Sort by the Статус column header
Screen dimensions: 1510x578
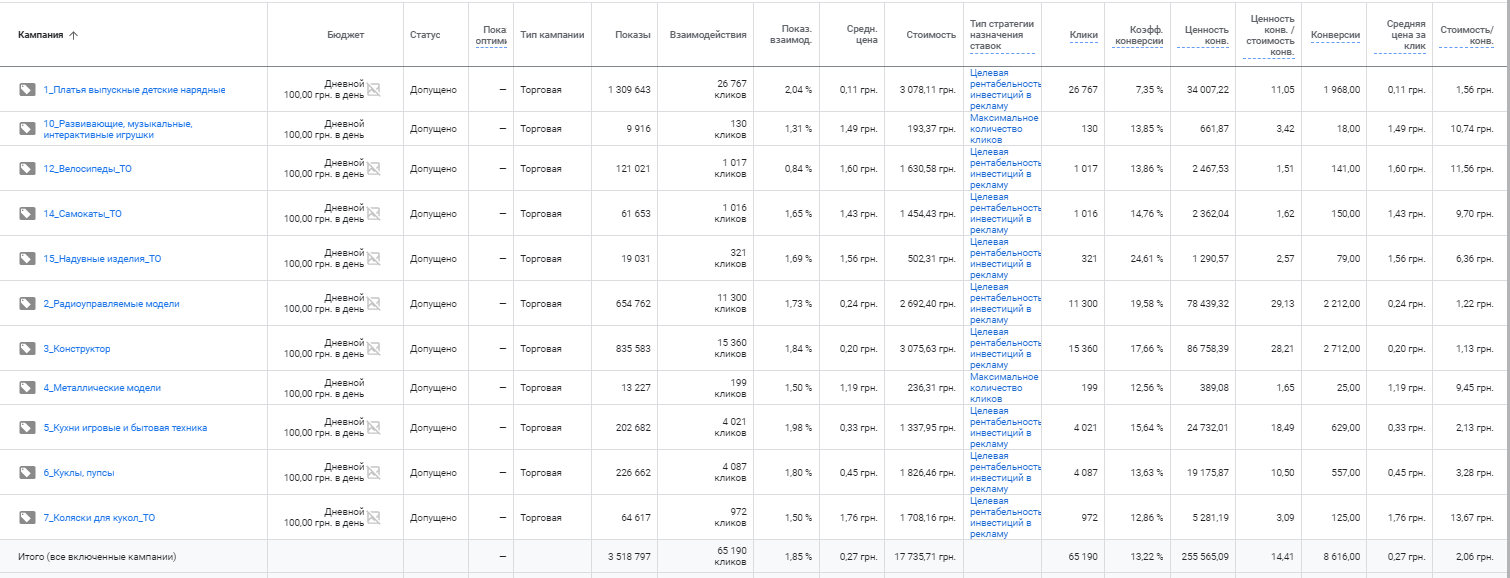425,35
